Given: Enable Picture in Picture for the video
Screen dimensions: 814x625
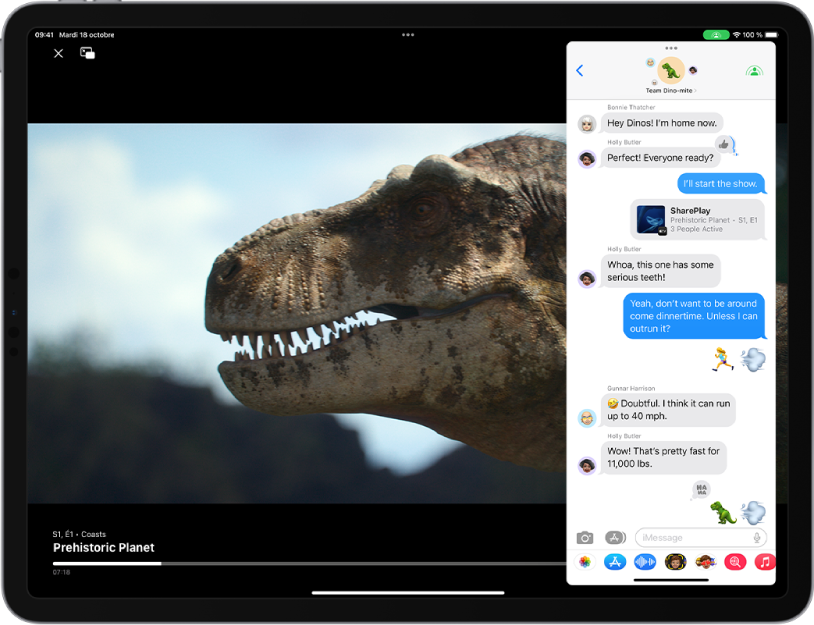Looking at the screenshot, I should pos(87,53).
